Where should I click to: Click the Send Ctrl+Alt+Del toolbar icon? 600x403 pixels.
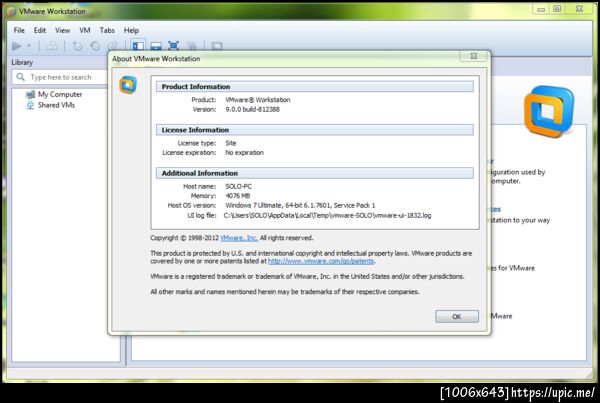click(52, 46)
